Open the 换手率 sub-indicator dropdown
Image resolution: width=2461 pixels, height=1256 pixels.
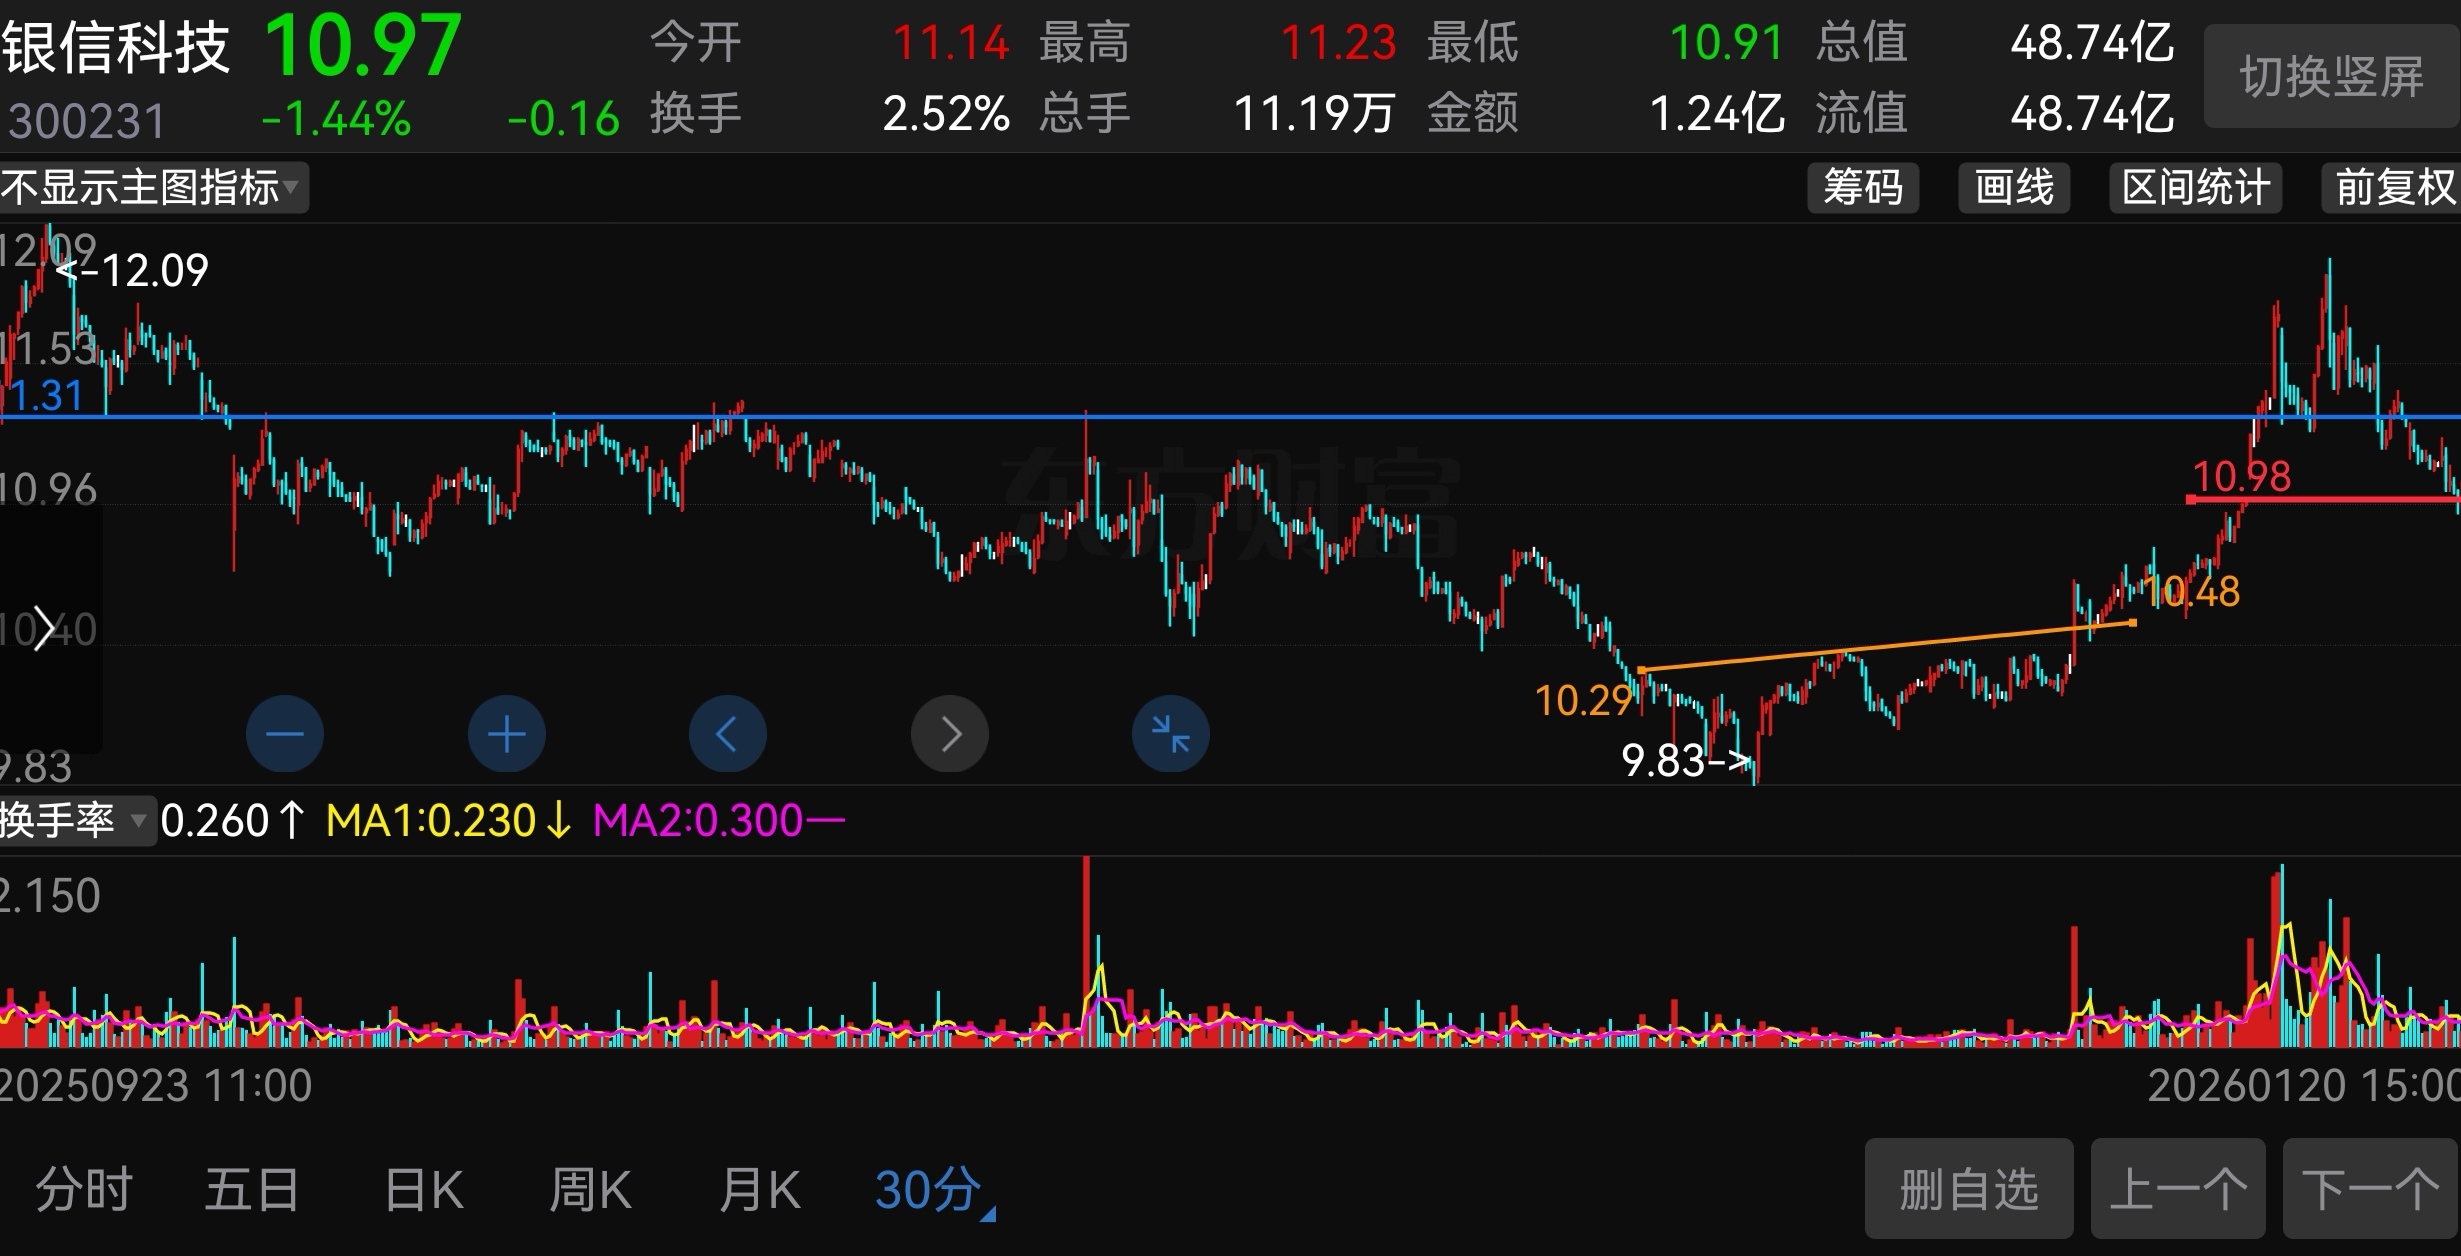coord(76,821)
